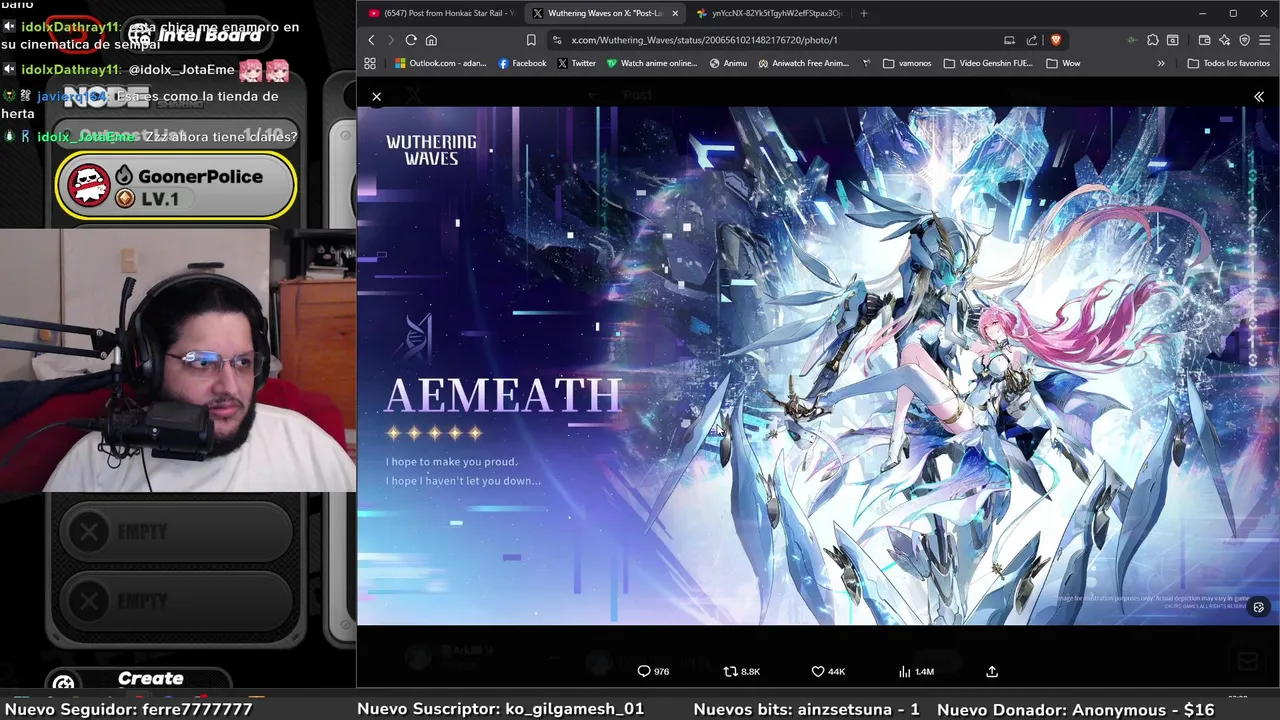This screenshot has width=1280, height=720.
Task: Switch to the ynYccNX-82Yk5t tab
Action: pyautogui.click(x=768, y=13)
